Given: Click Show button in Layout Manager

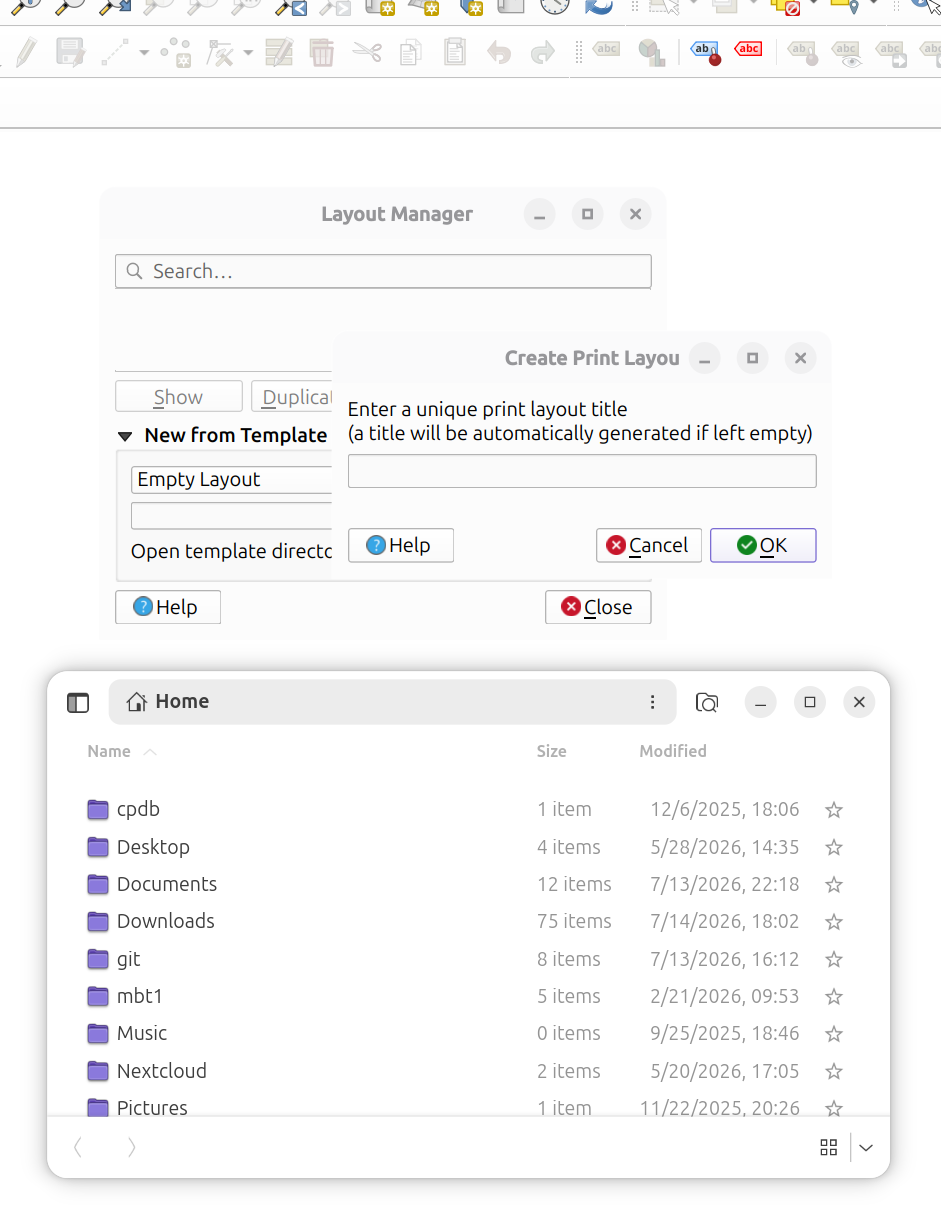Looking at the screenshot, I should pyautogui.click(x=179, y=397).
